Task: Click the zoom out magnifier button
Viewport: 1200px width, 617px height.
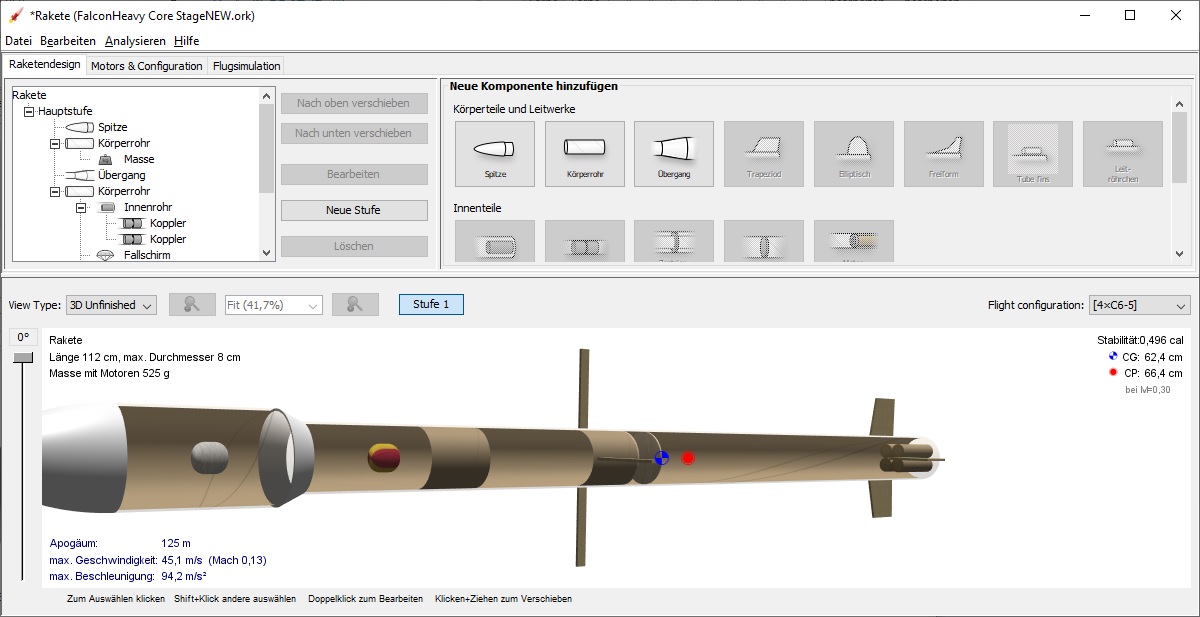Action: [192, 305]
